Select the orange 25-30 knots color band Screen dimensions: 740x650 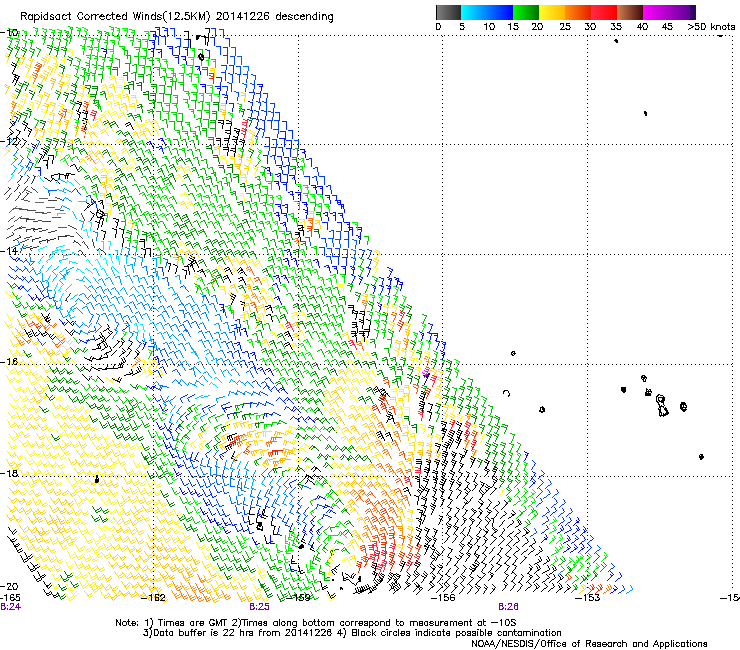tap(578, 12)
